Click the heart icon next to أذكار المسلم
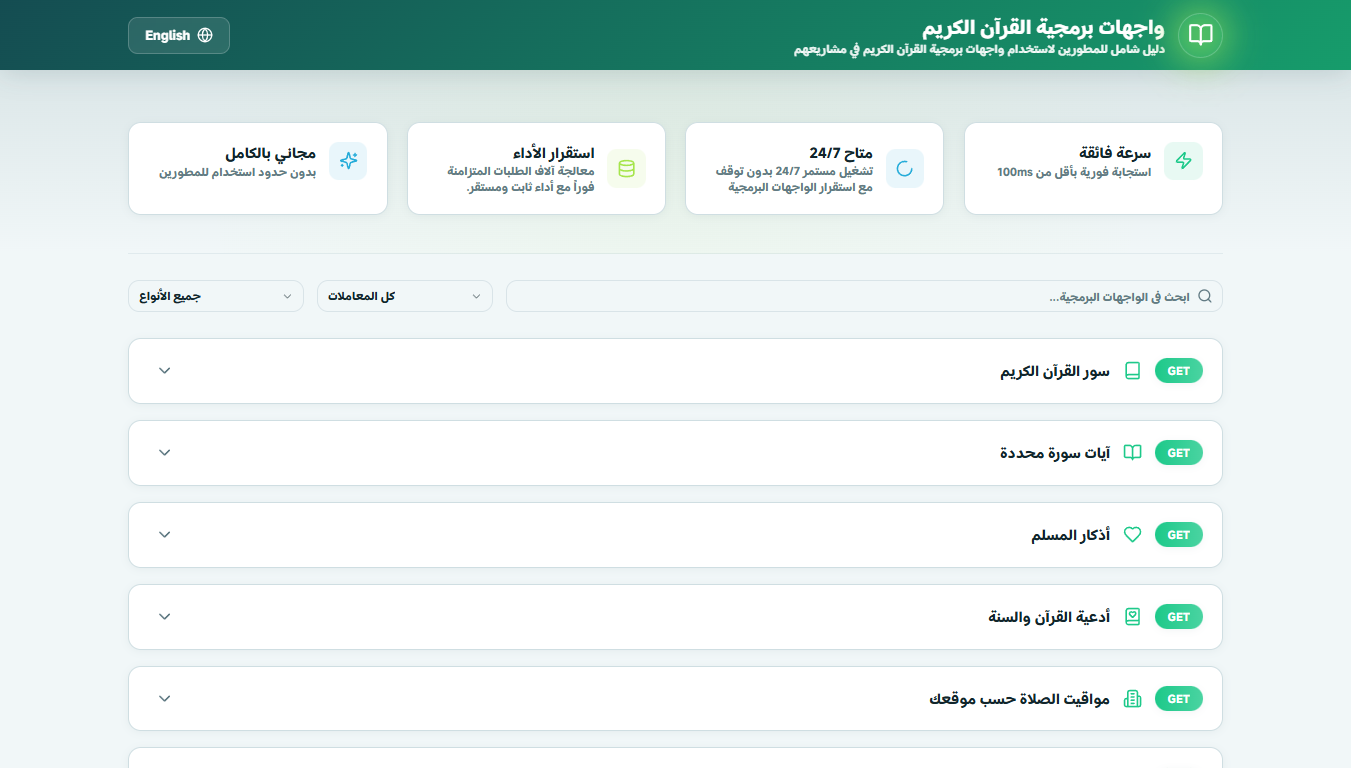Viewport: 1351px width, 768px height. click(1132, 534)
